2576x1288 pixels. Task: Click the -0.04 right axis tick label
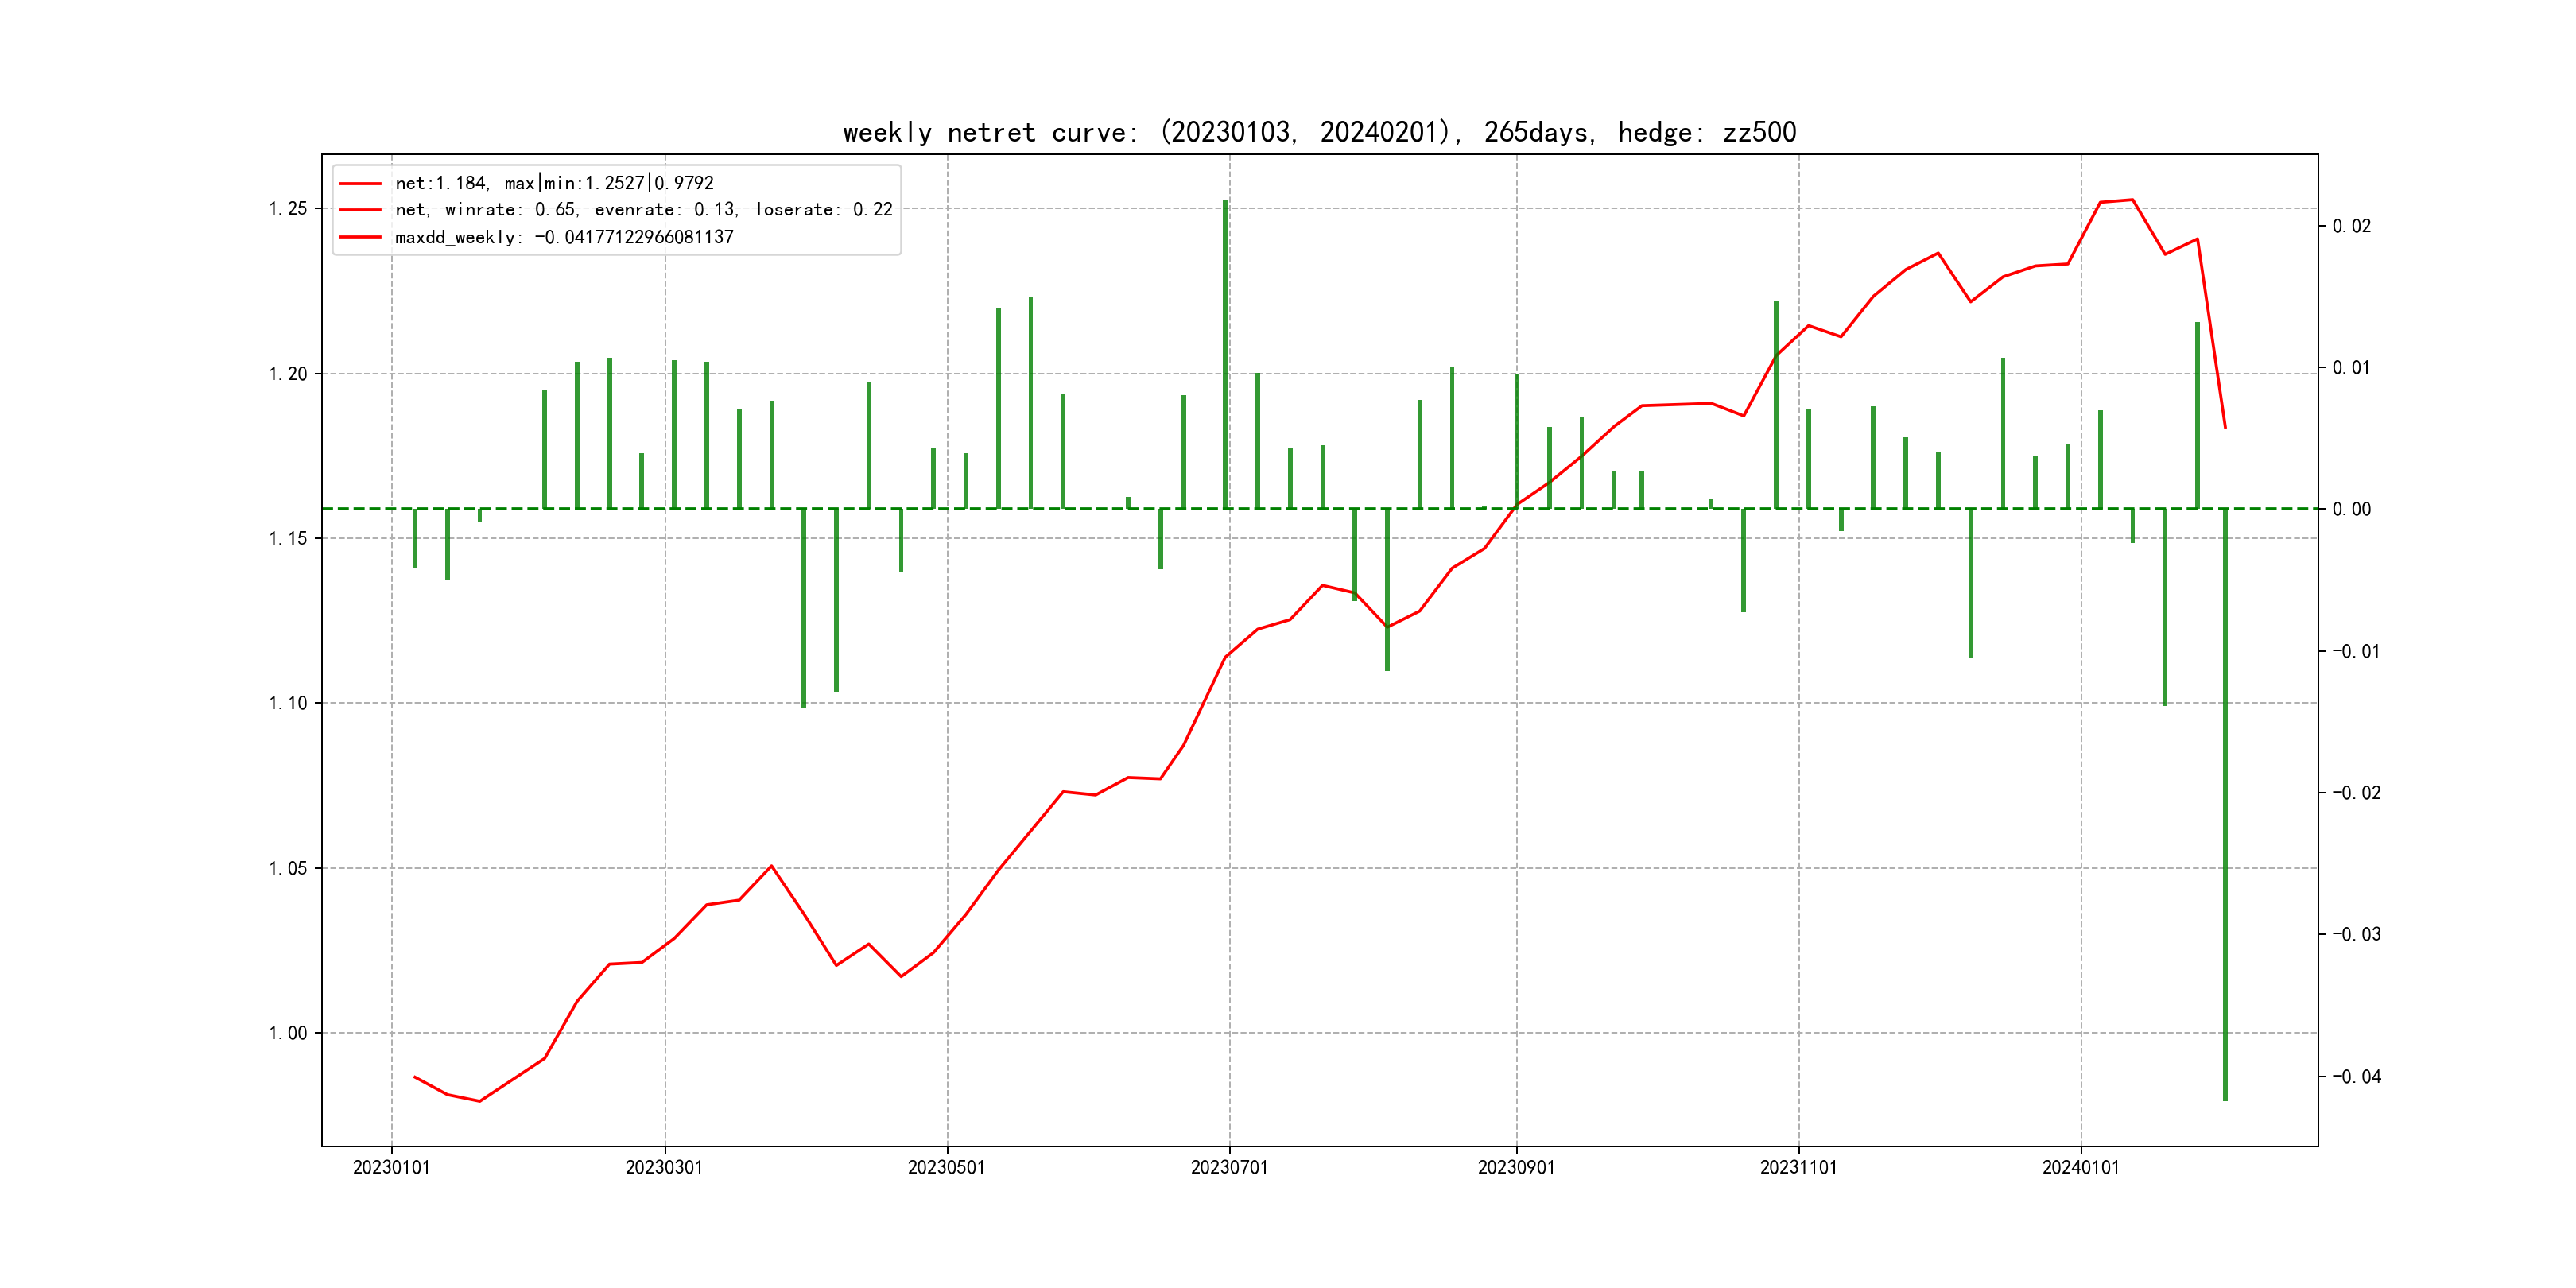[2356, 1077]
